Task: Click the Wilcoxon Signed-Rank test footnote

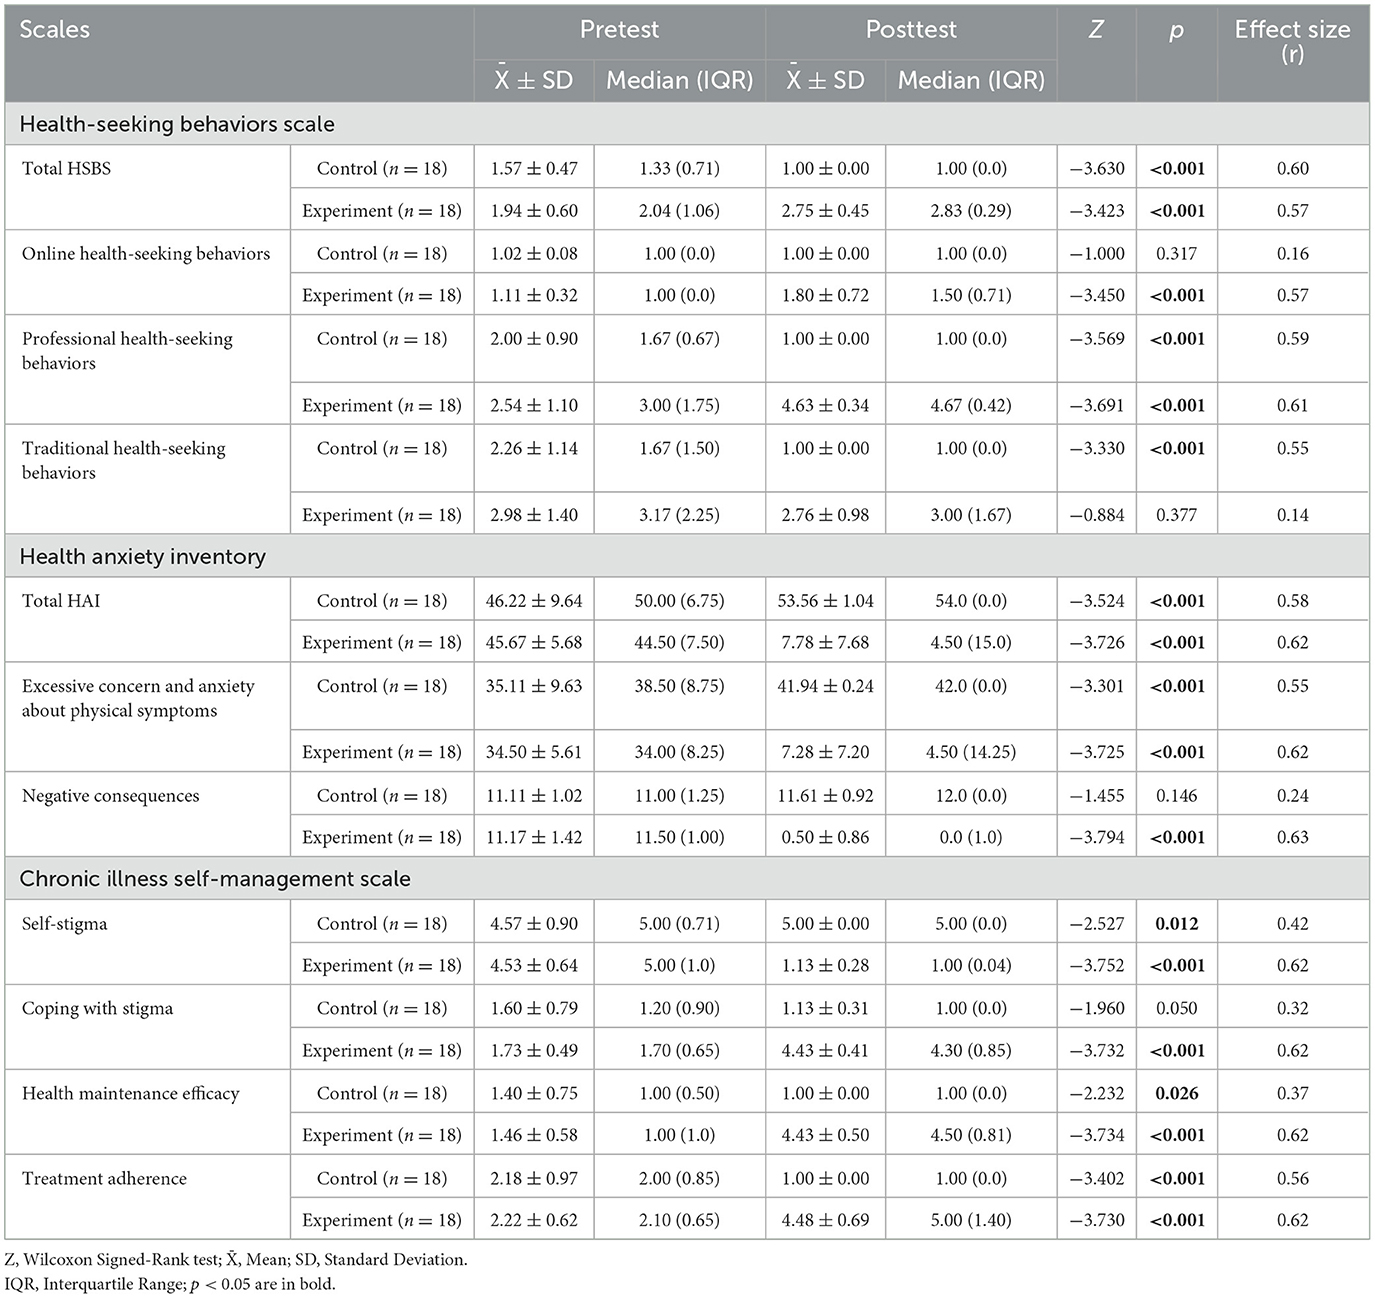Action: [x=236, y=1260]
